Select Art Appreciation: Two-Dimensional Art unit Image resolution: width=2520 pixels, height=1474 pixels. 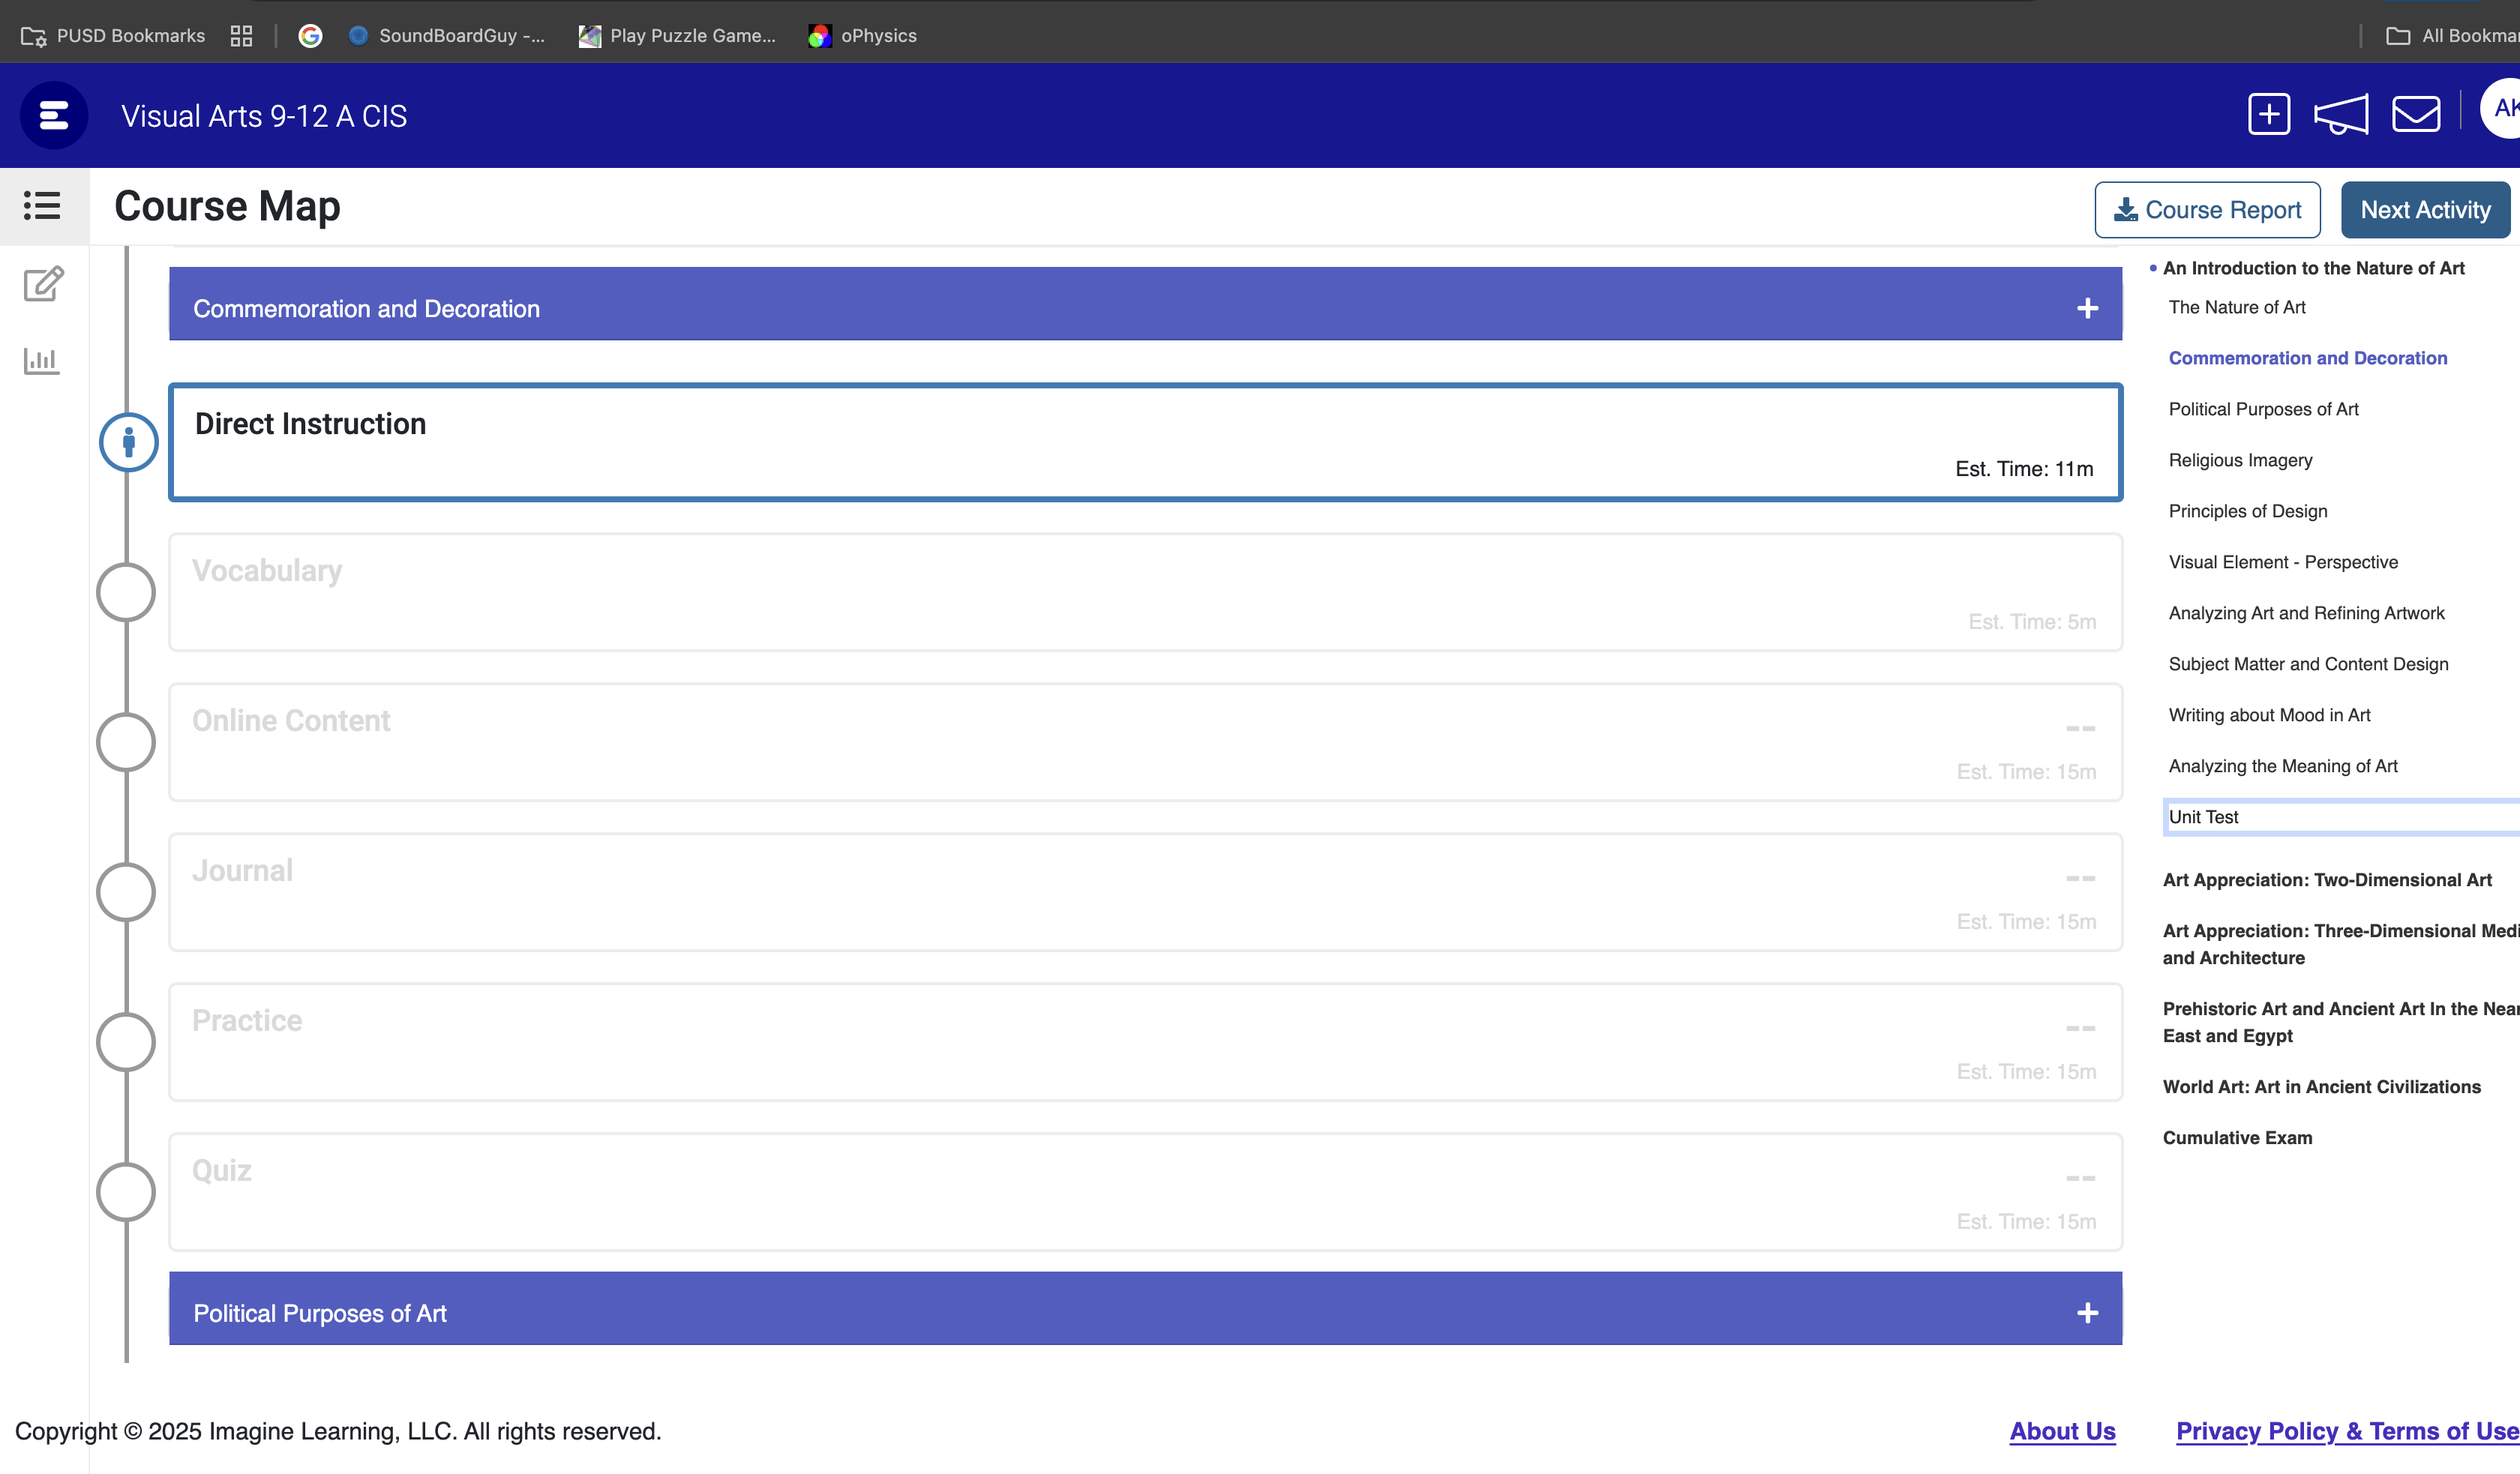click(2326, 880)
